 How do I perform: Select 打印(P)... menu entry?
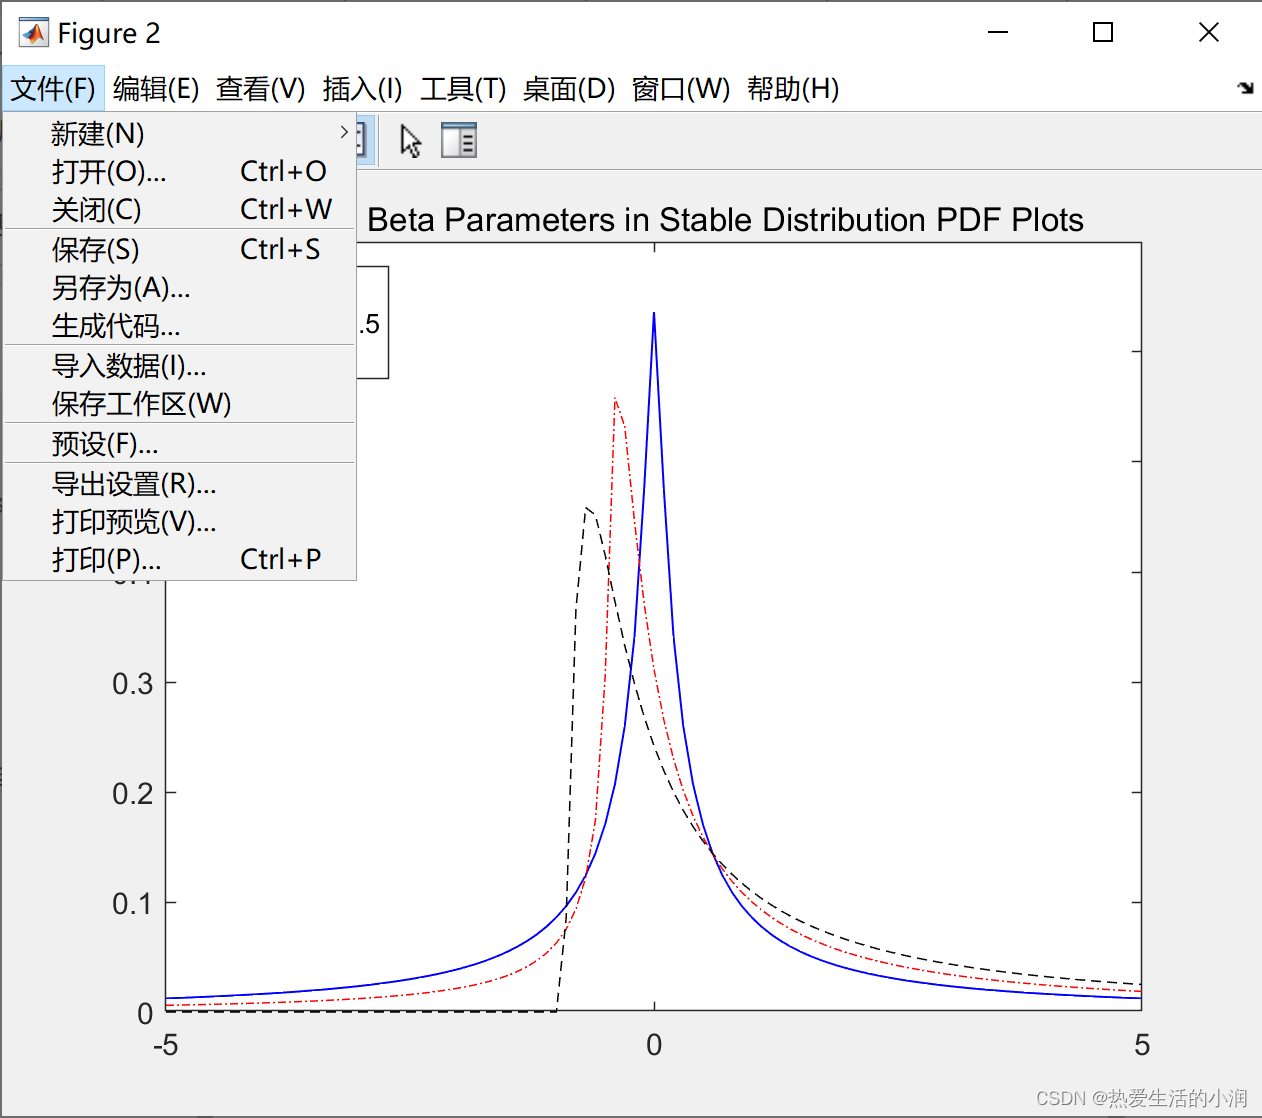click(180, 560)
